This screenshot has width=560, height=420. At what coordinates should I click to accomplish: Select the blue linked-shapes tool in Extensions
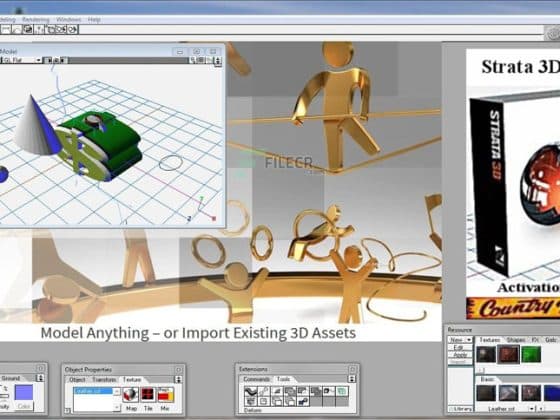pos(303,401)
